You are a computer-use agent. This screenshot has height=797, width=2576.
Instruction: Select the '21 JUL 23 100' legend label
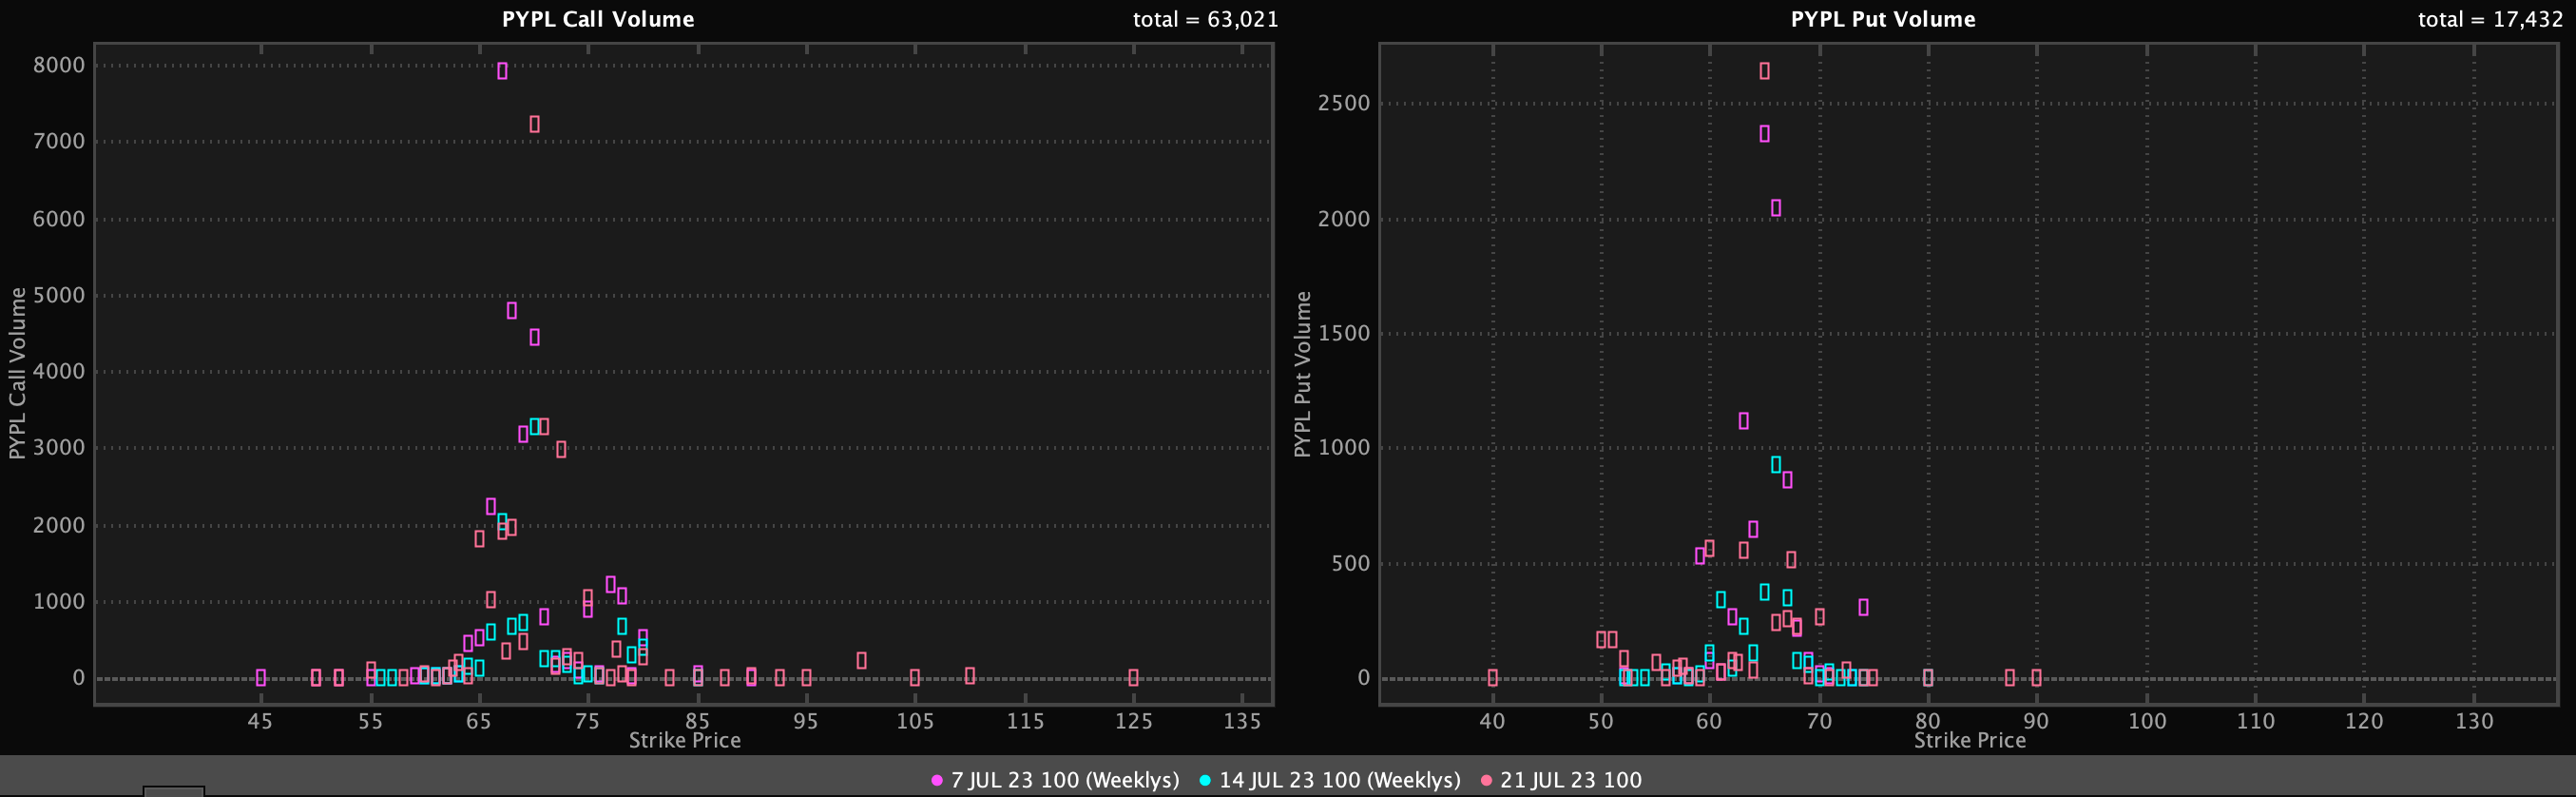tap(1571, 780)
